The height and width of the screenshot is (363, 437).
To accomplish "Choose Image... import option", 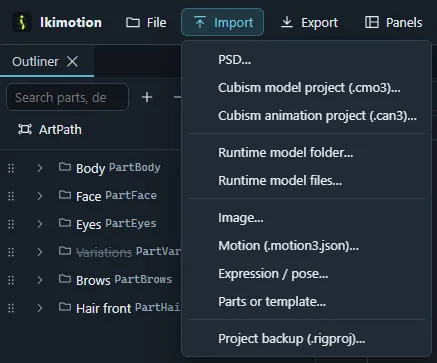I will 306,218.
